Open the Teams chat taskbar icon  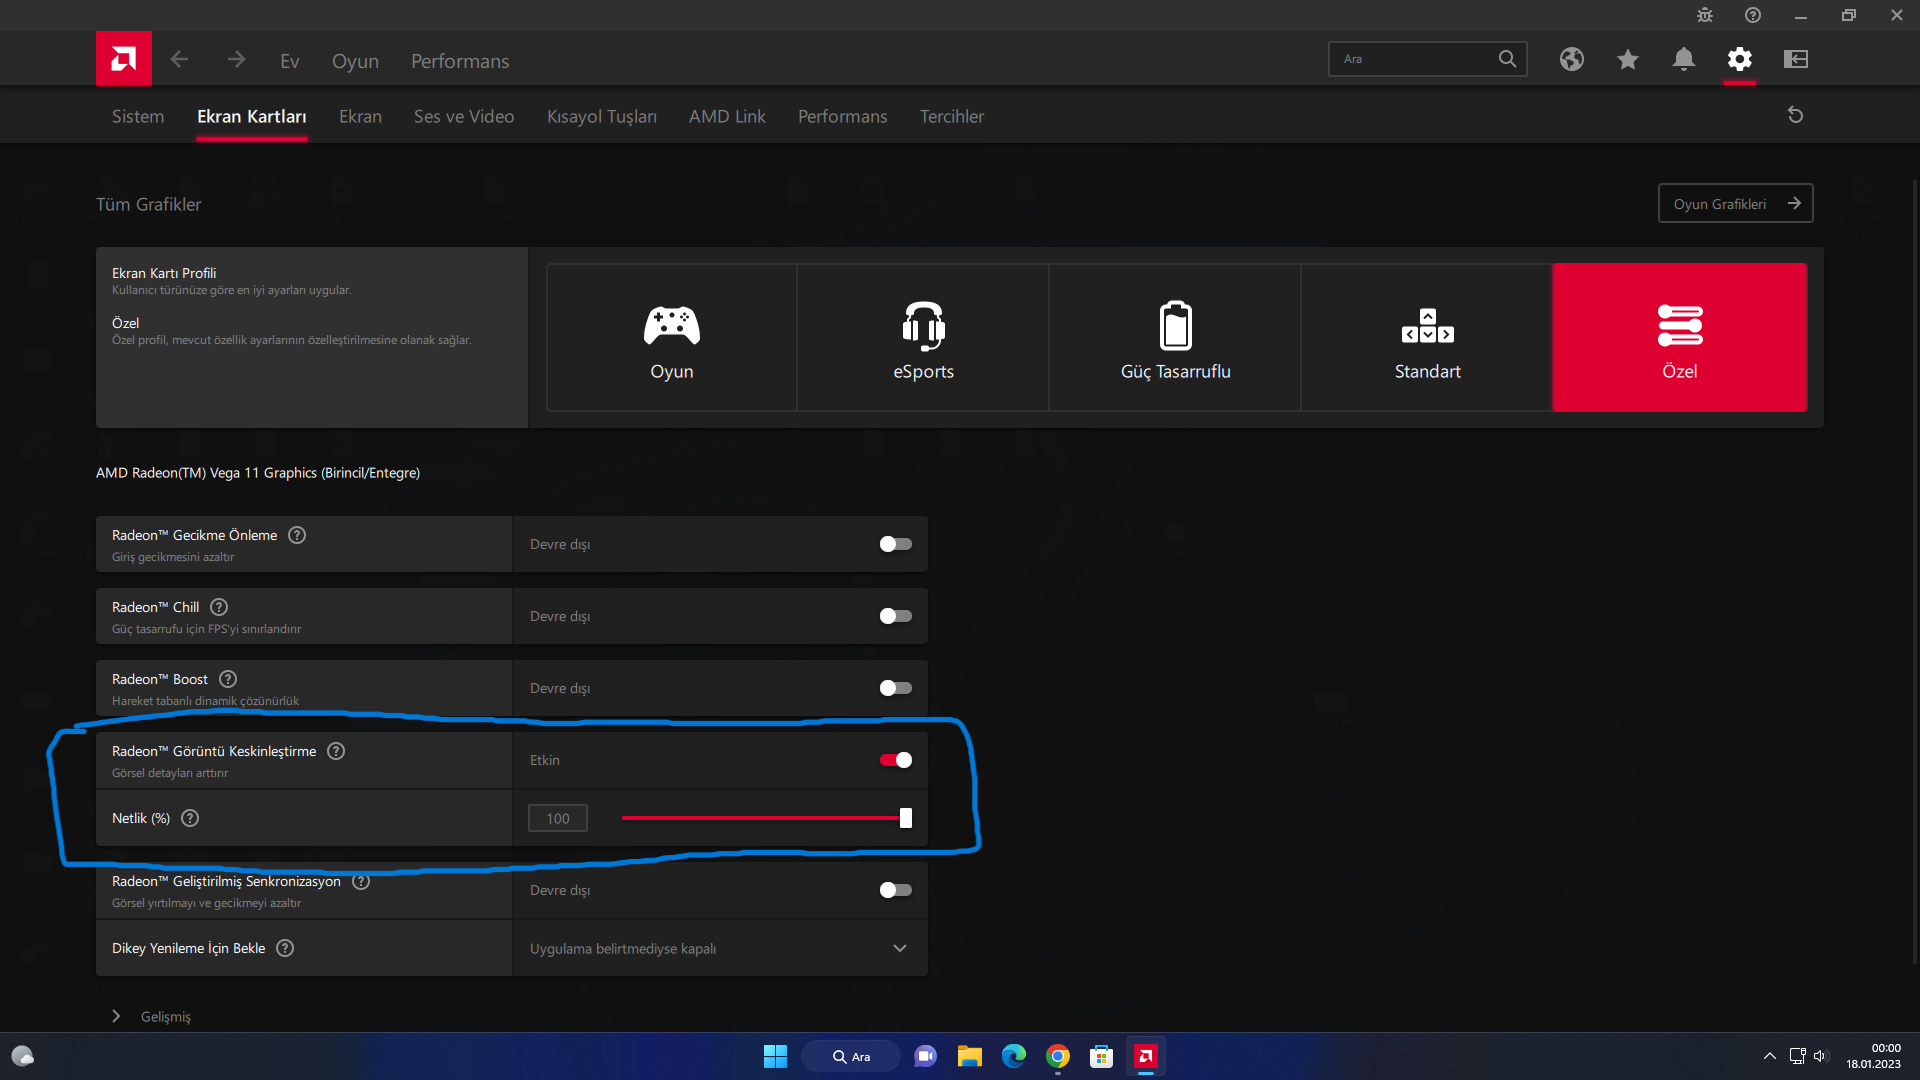pyautogui.click(x=926, y=1056)
